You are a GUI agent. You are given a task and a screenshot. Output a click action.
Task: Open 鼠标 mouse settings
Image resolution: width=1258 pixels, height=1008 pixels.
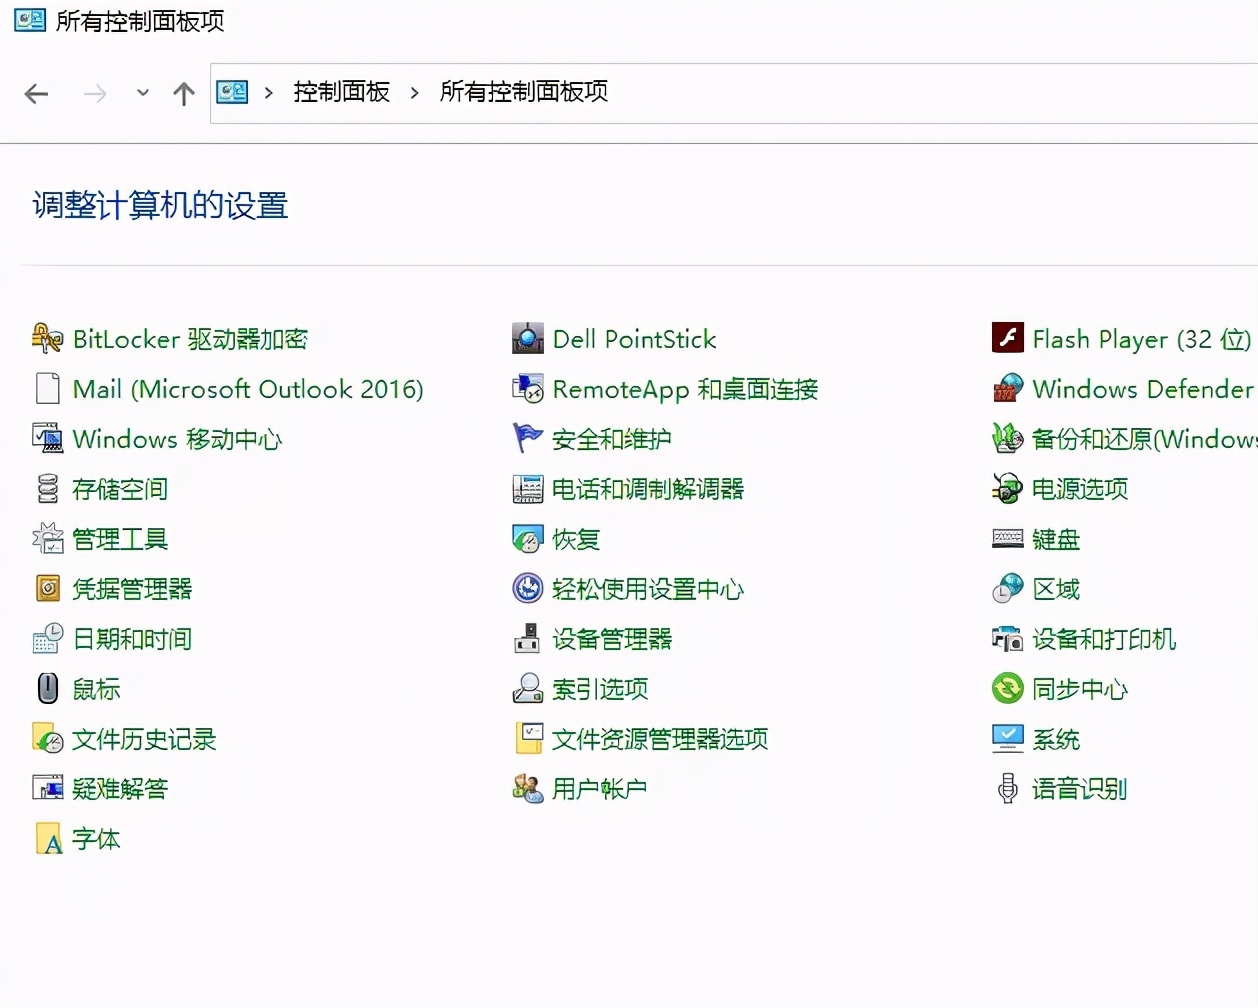pyautogui.click(x=96, y=688)
